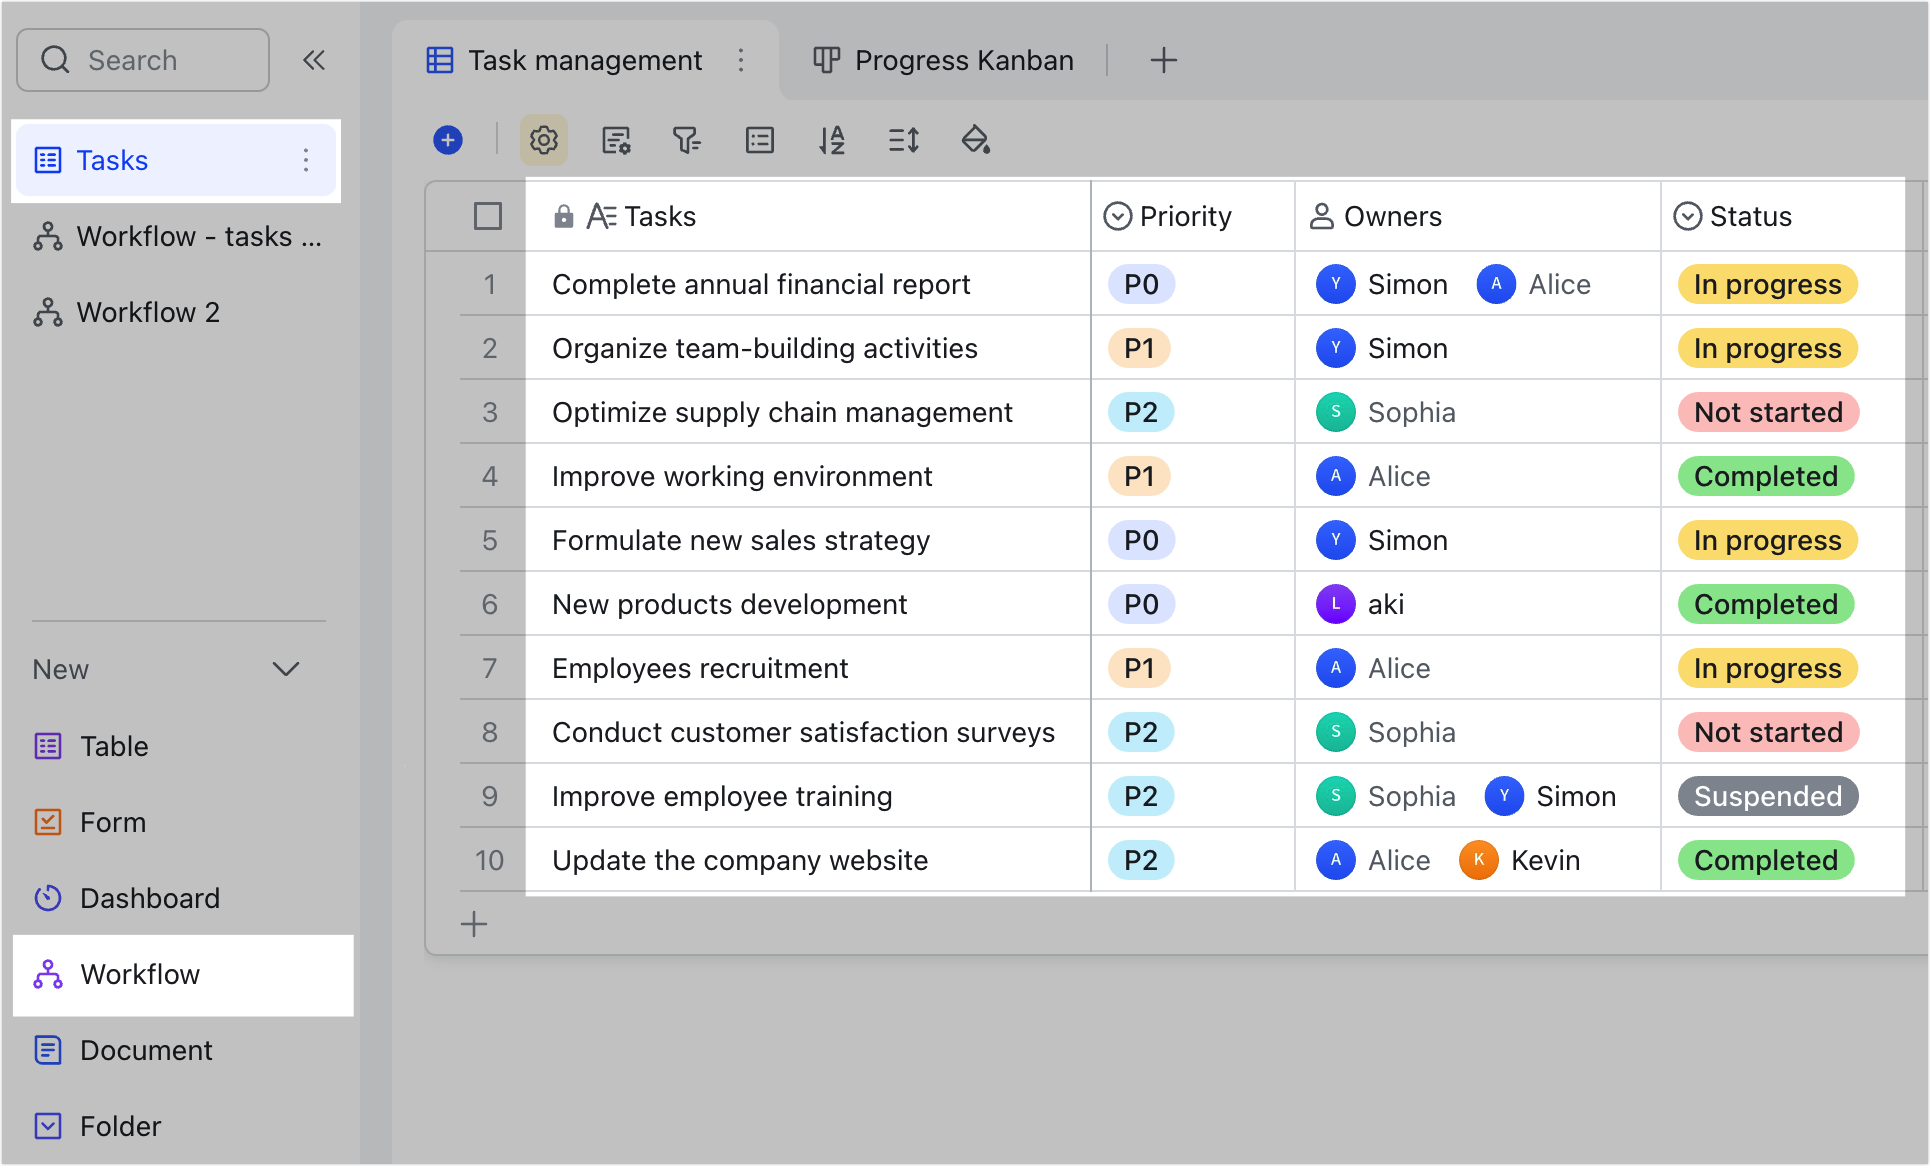Image resolution: width=1930 pixels, height=1166 pixels.
Task: Open Task management tab options menu
Action: pos(741,60)
